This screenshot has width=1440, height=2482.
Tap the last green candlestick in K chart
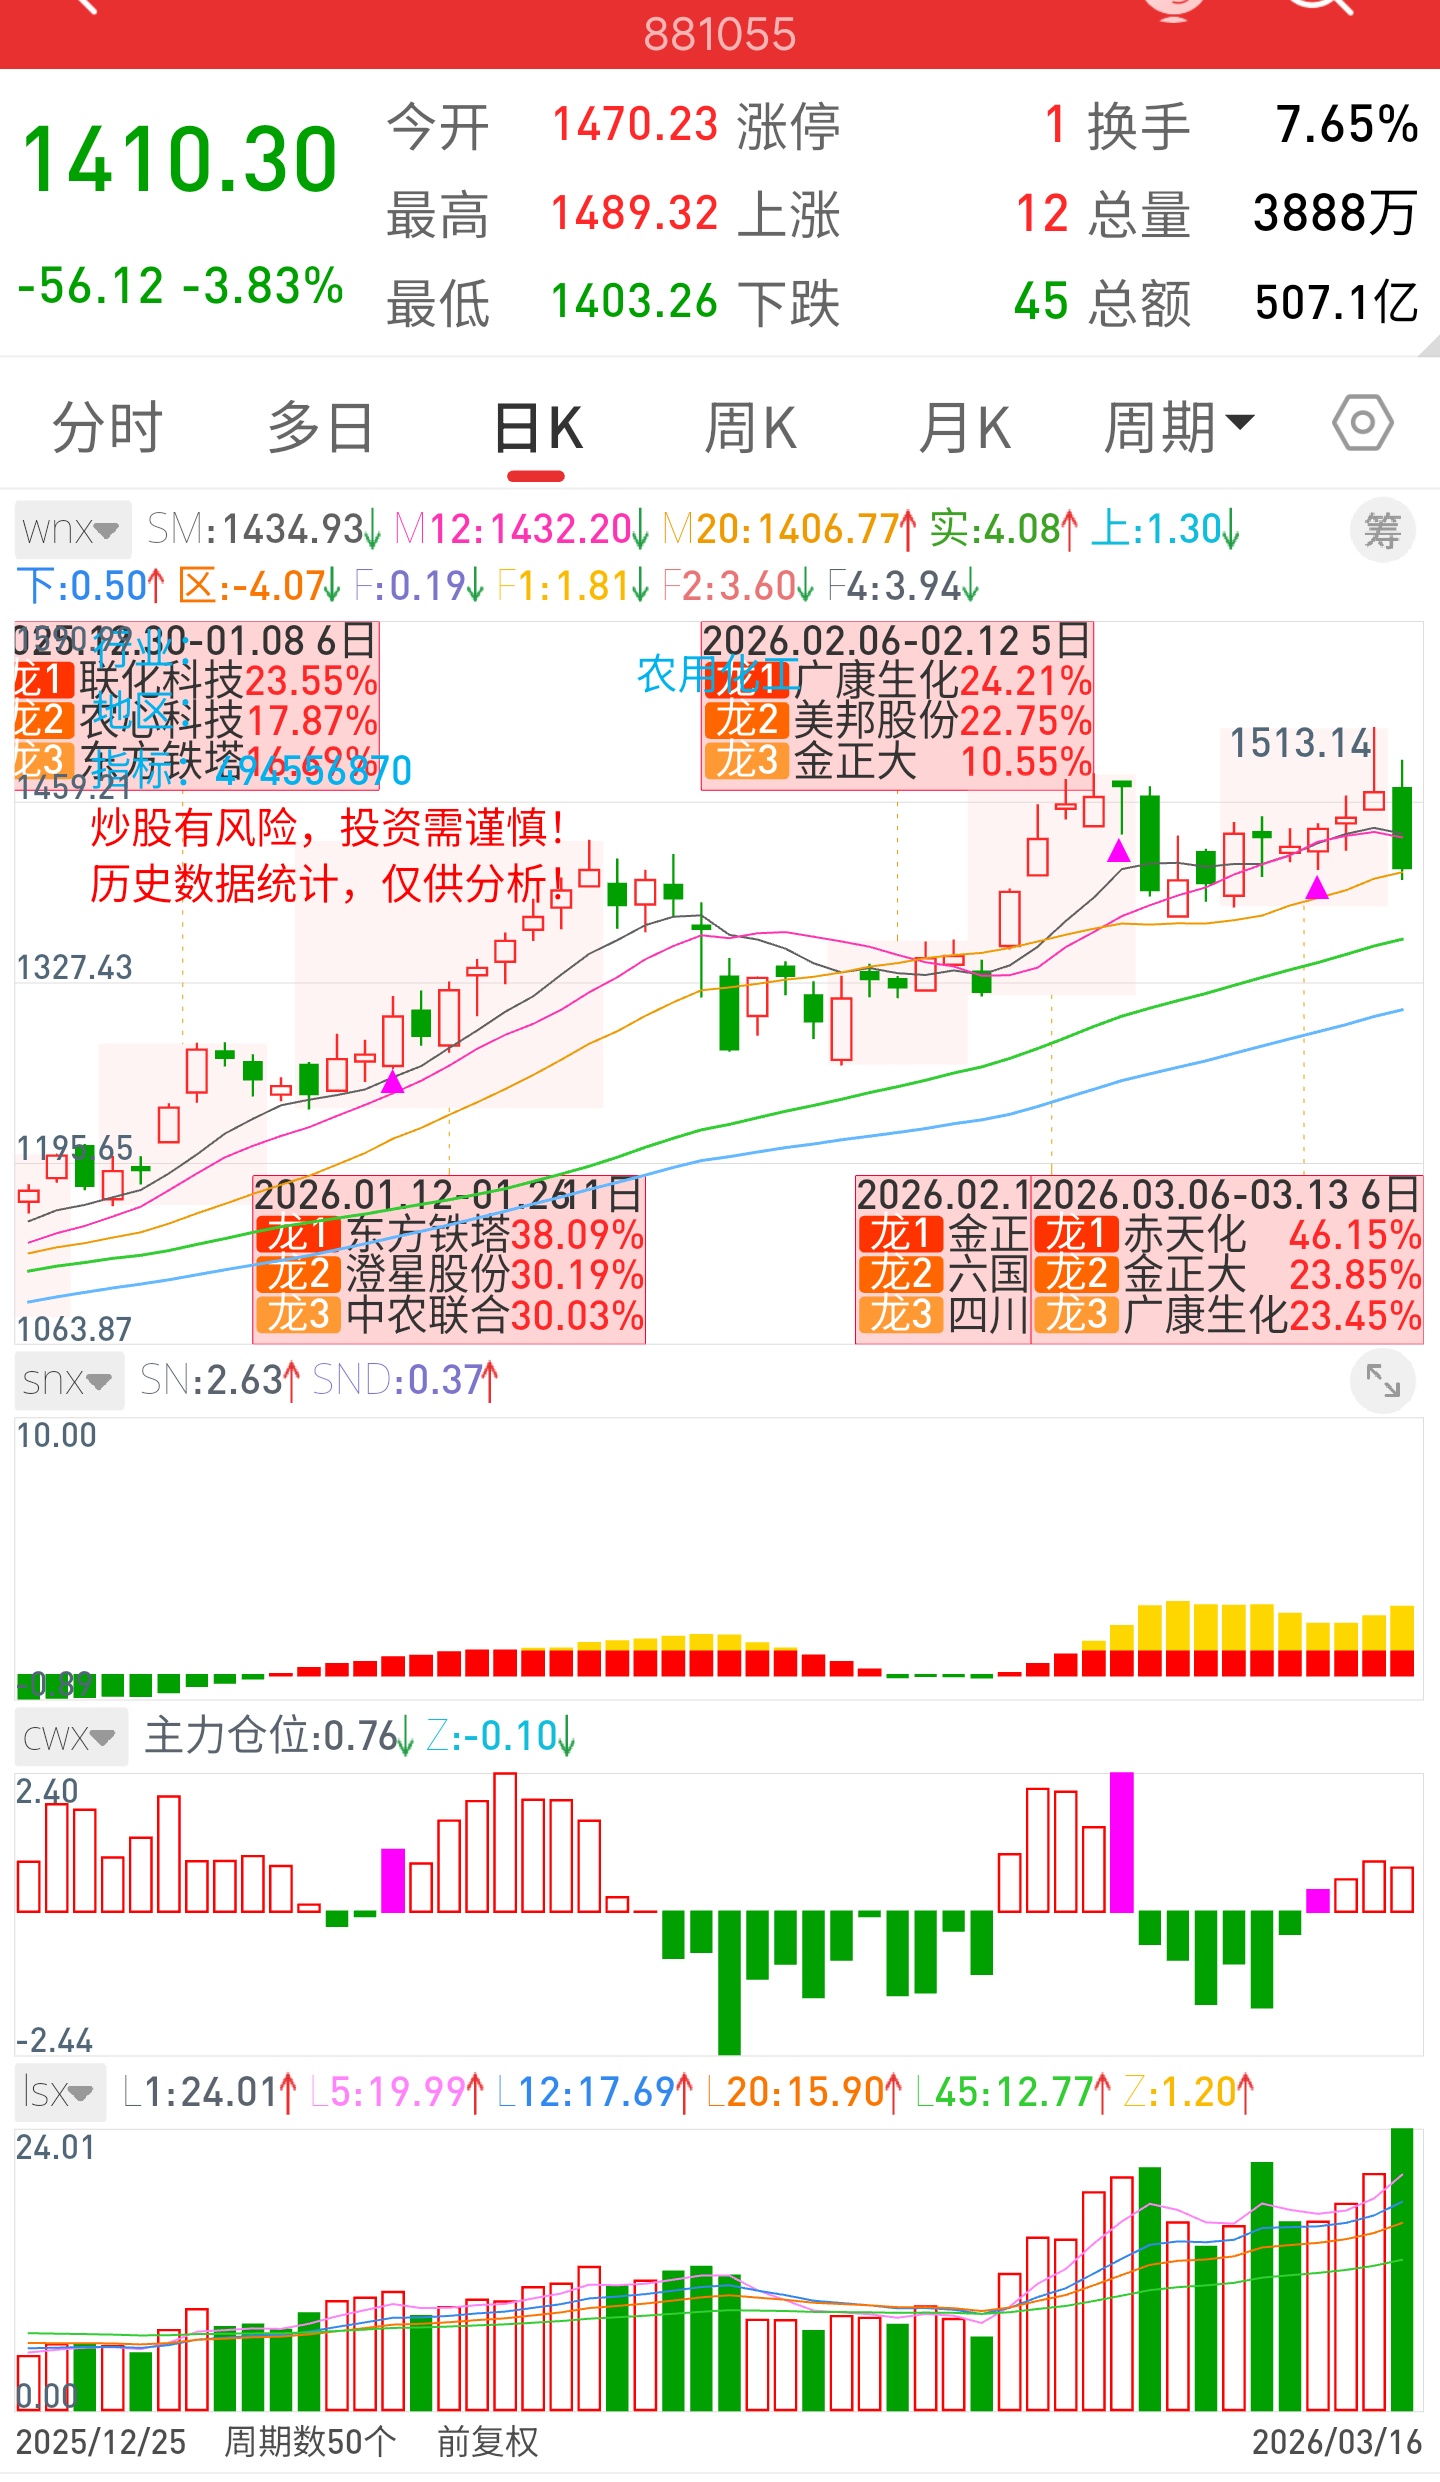pos(1402,820)
